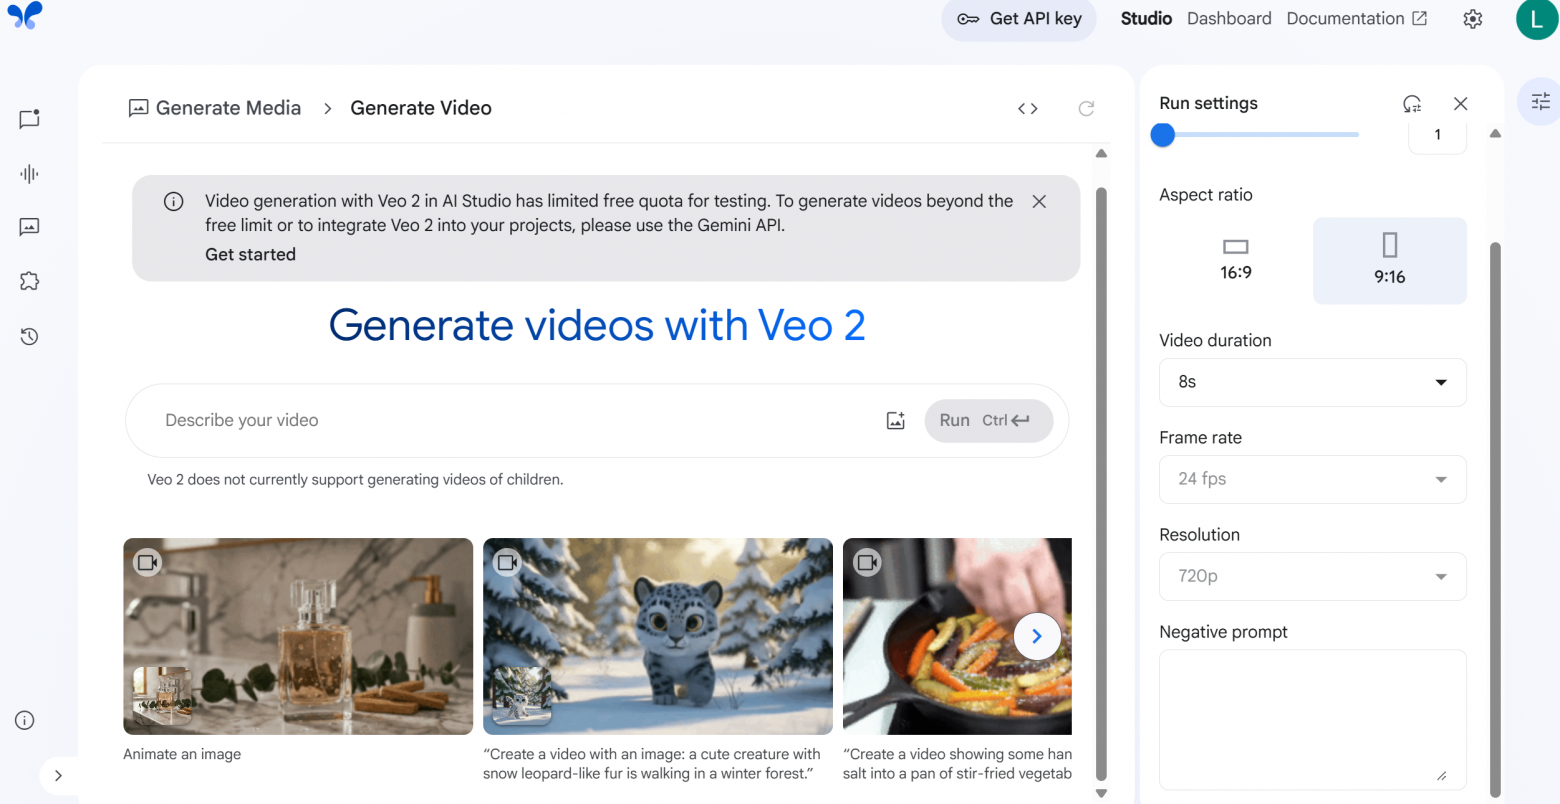Reset Run settings to defaults

pos(1411,103)
